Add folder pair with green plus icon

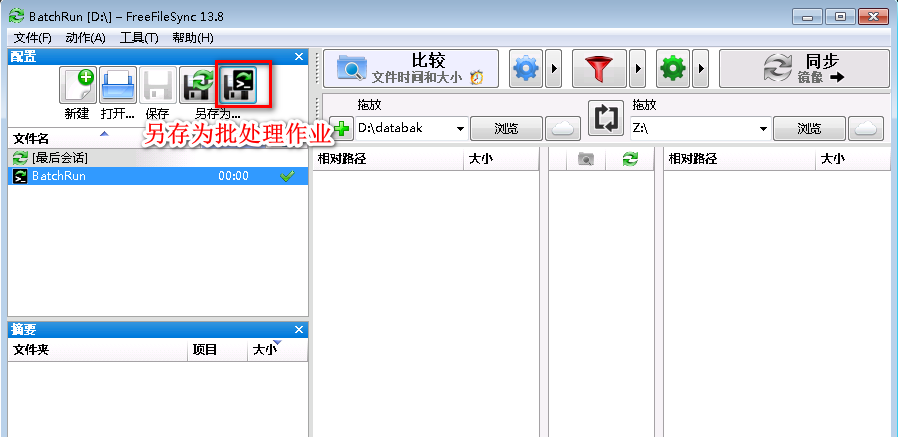pos(342,129)
